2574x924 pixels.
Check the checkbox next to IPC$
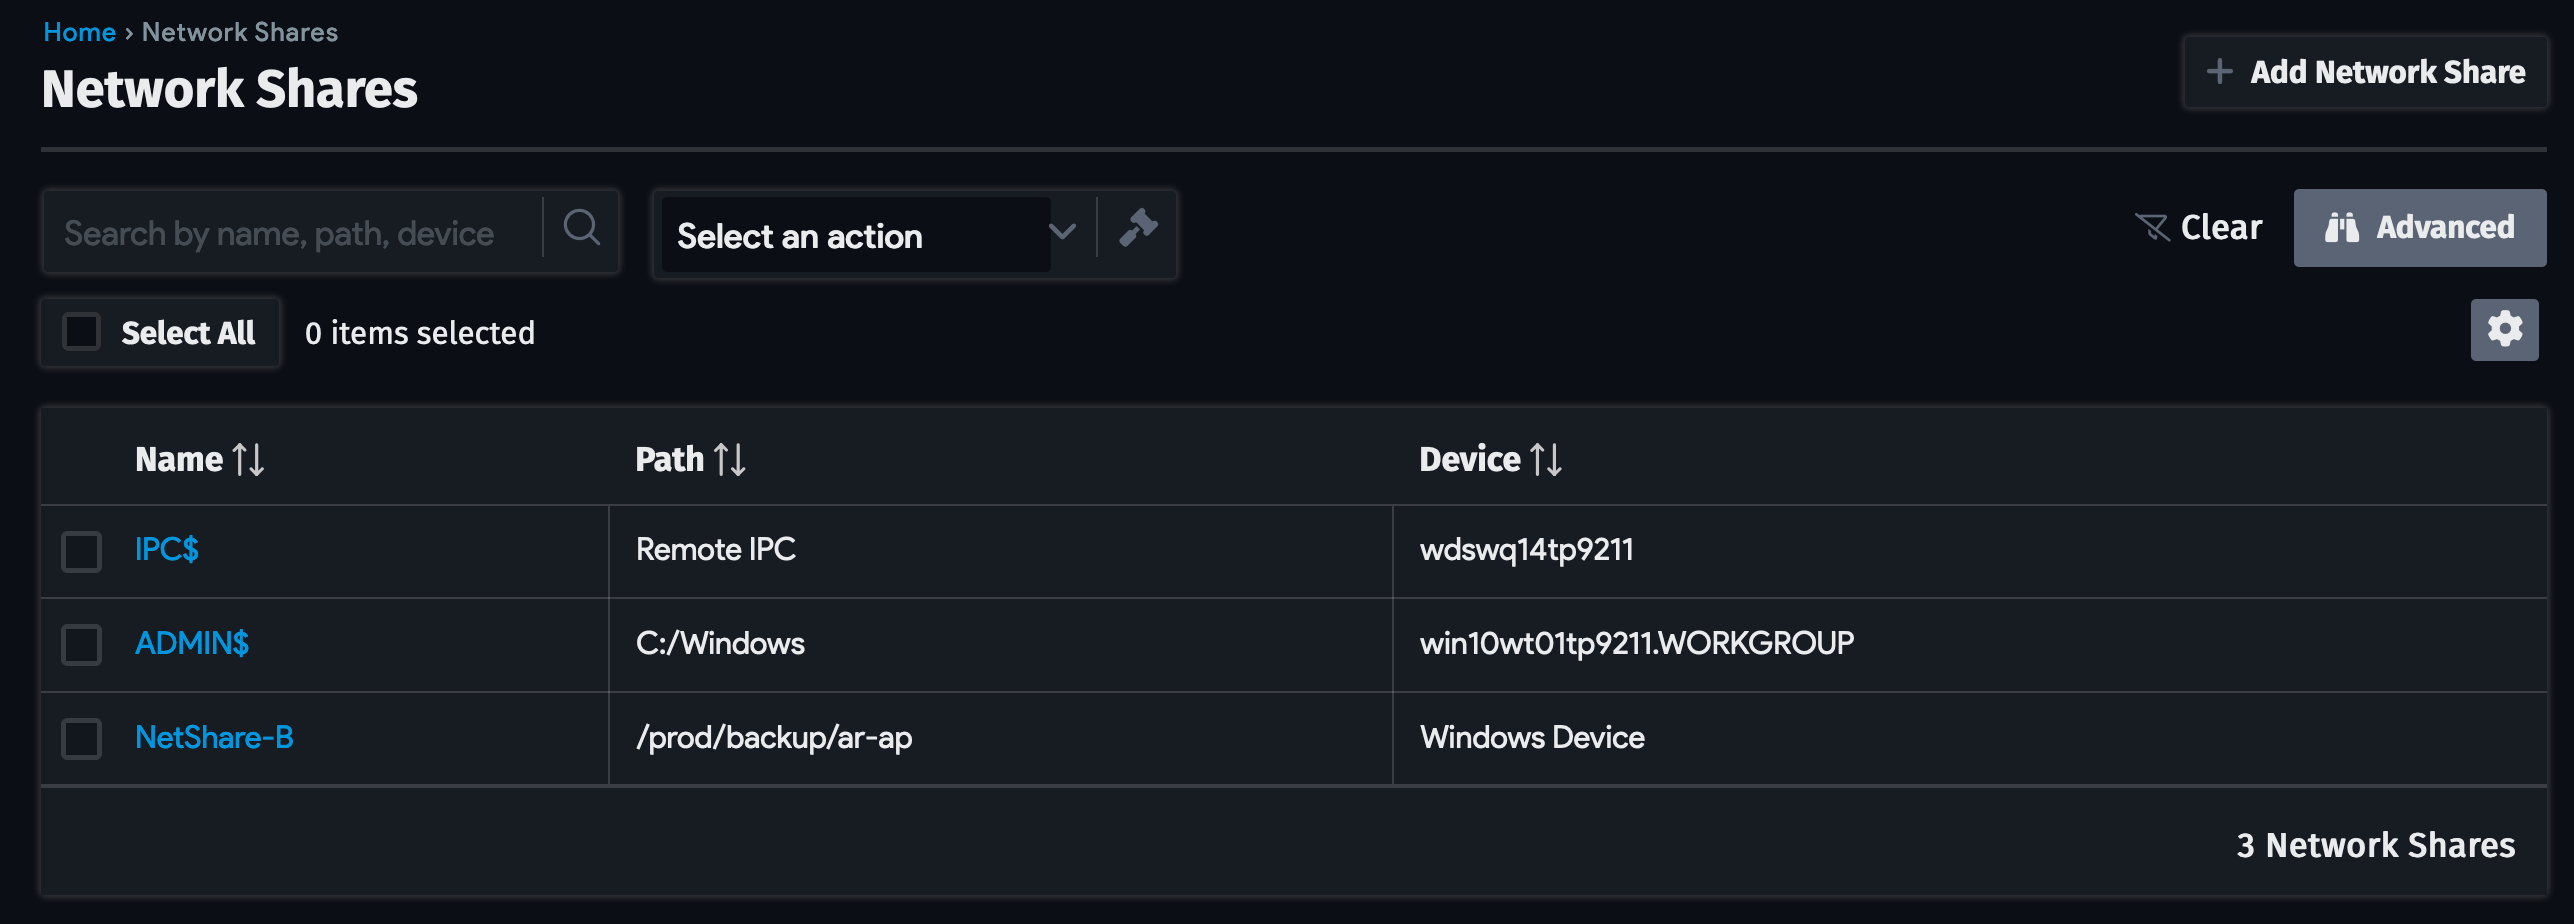pos(81,550)
